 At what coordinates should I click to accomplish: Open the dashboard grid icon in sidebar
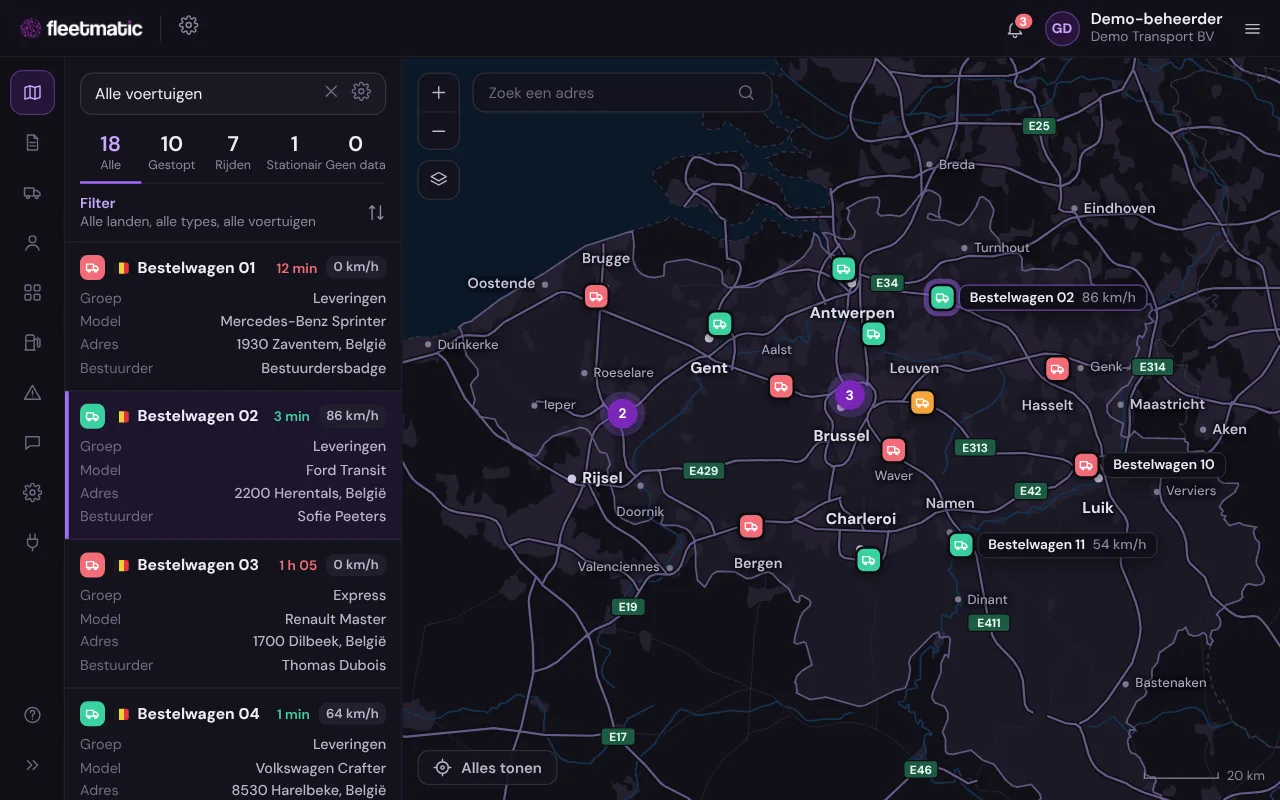point(32,293)
